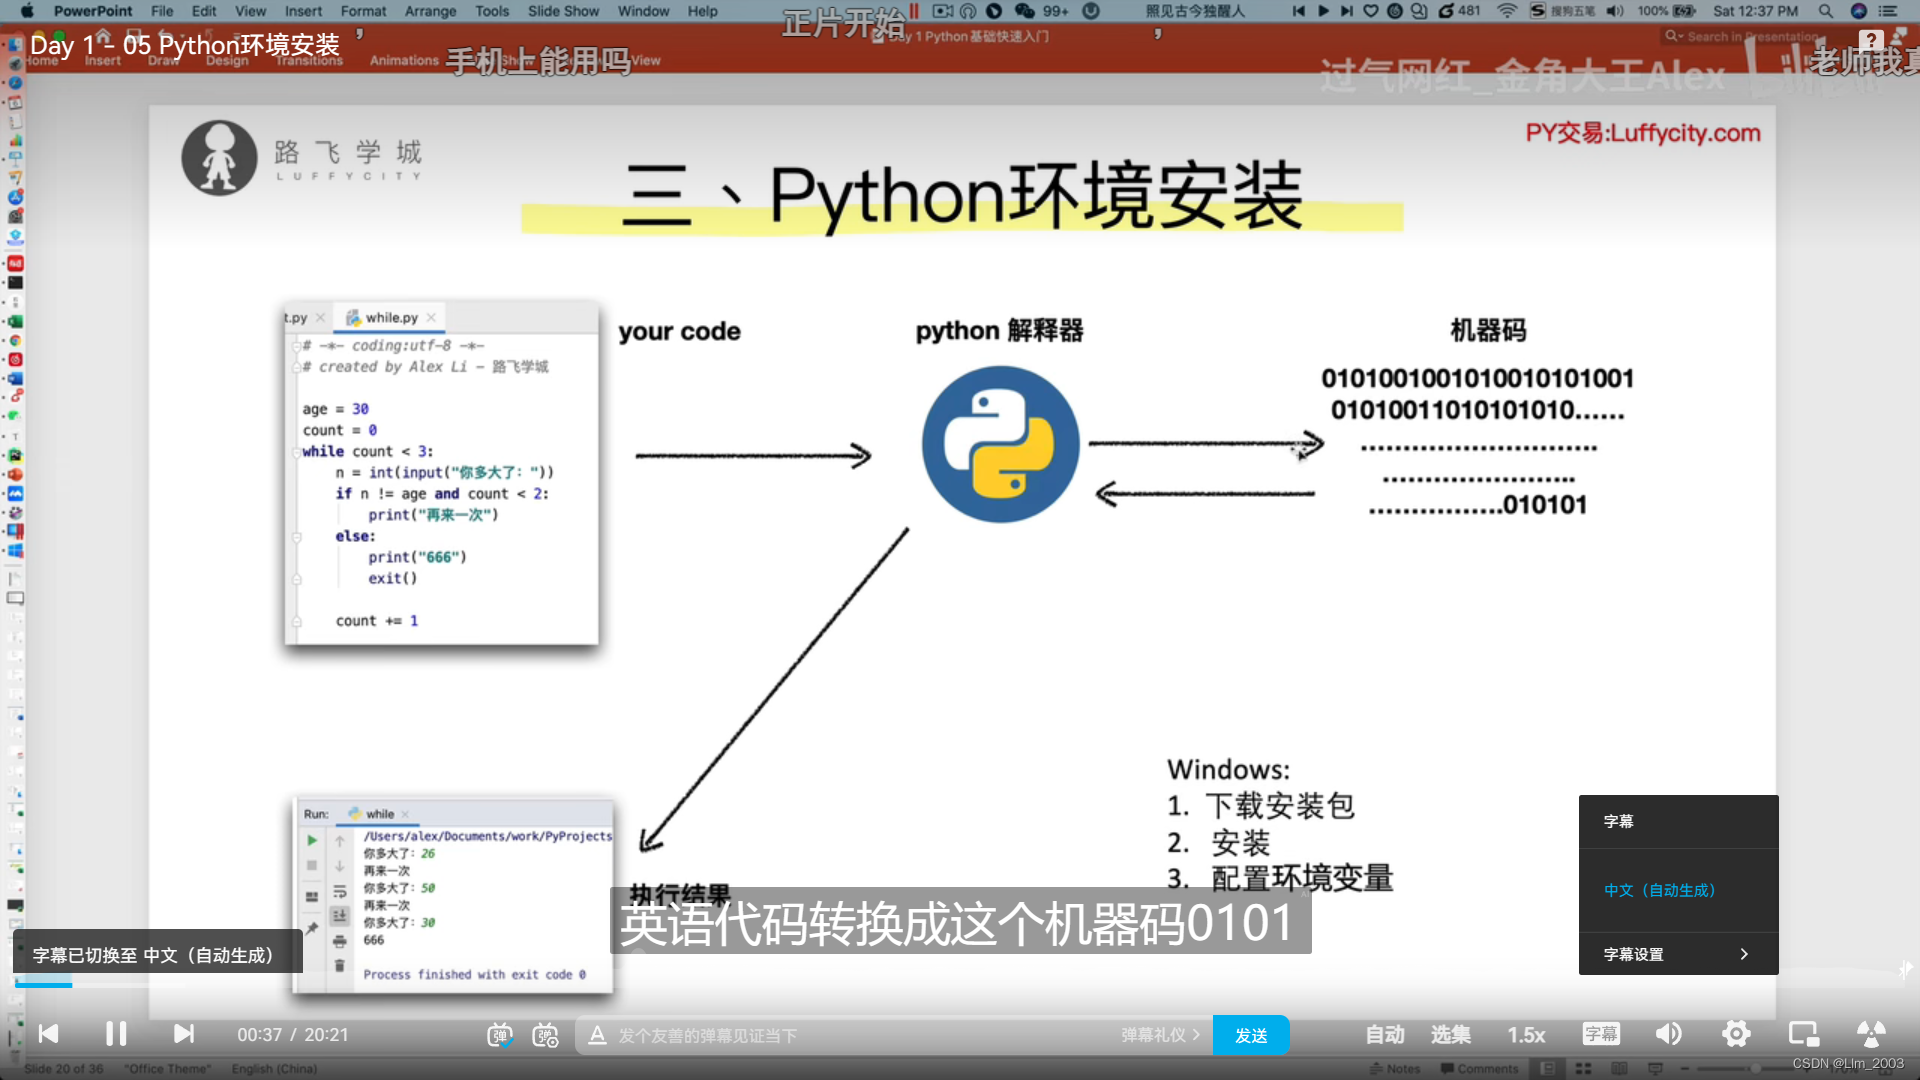Expand the 字幕设置 submenu
The image size is (1920, 1080).
click(x=1677, y=954)
